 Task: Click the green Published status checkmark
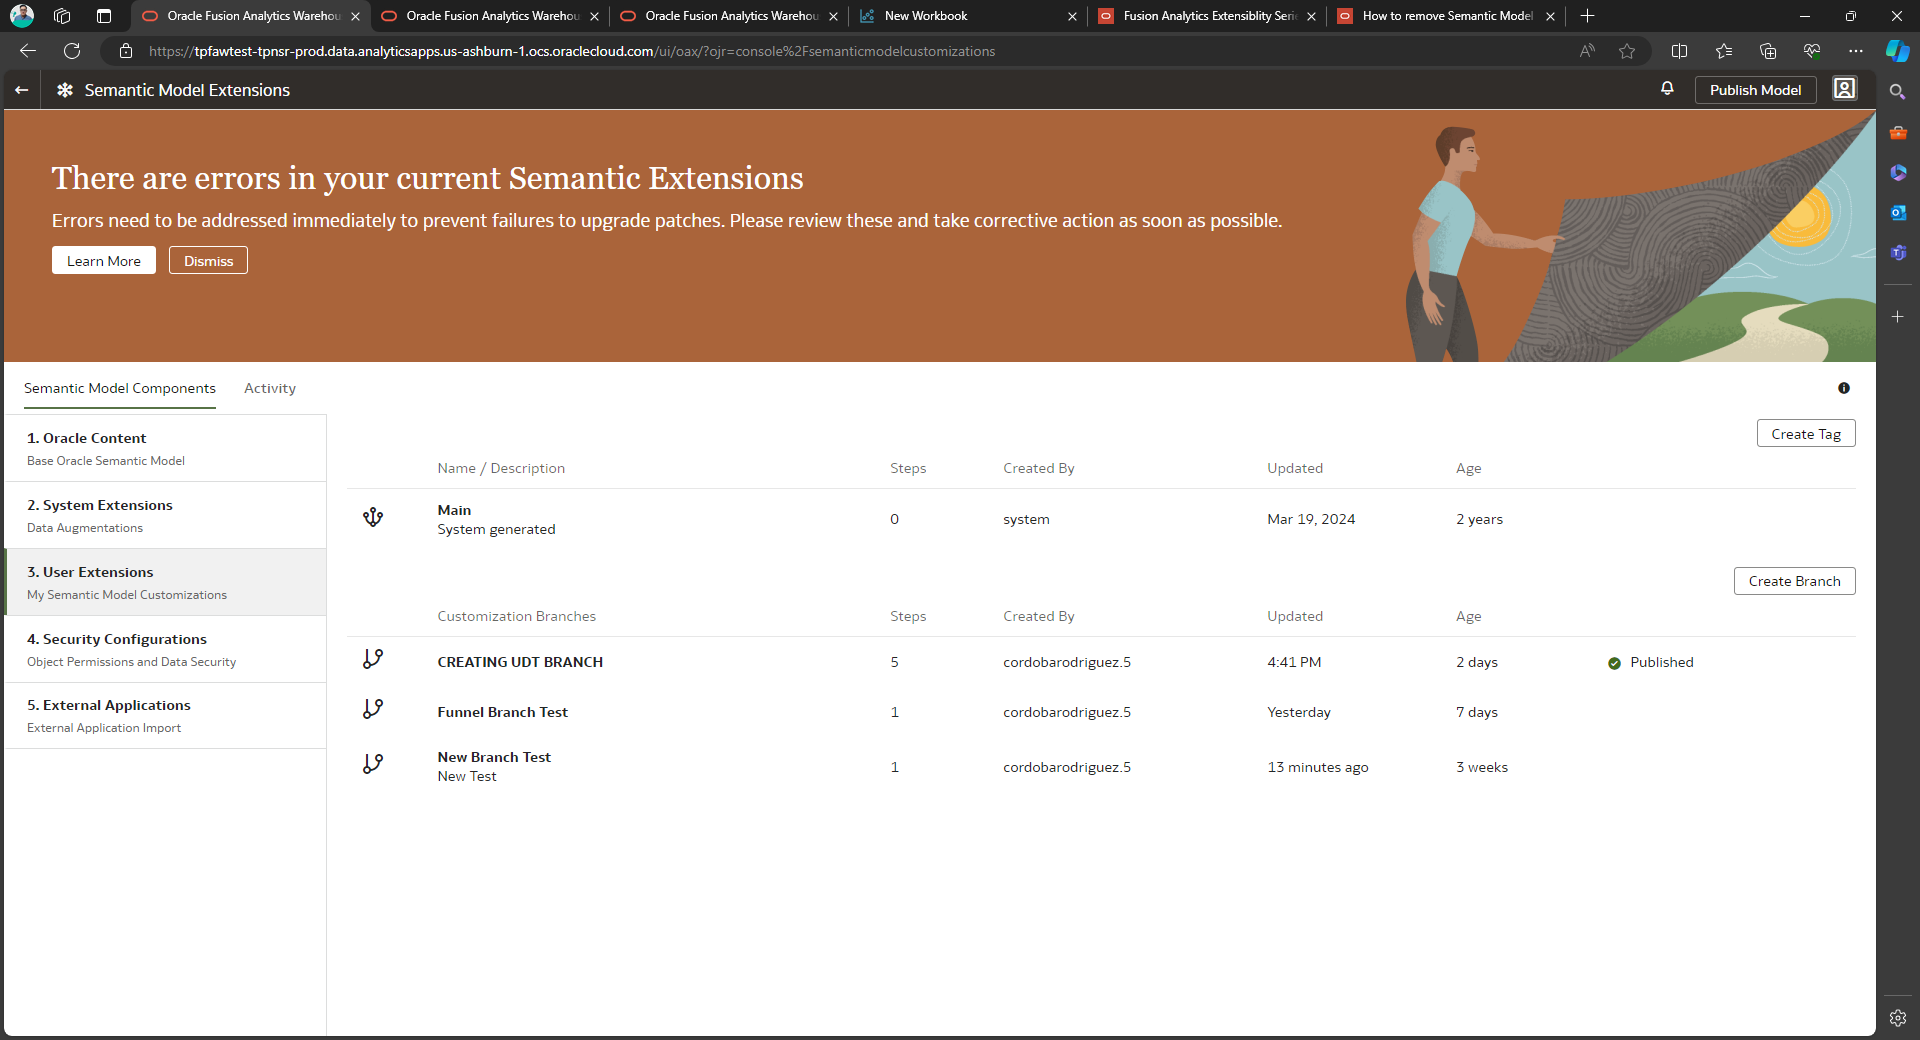[1614, 663]
